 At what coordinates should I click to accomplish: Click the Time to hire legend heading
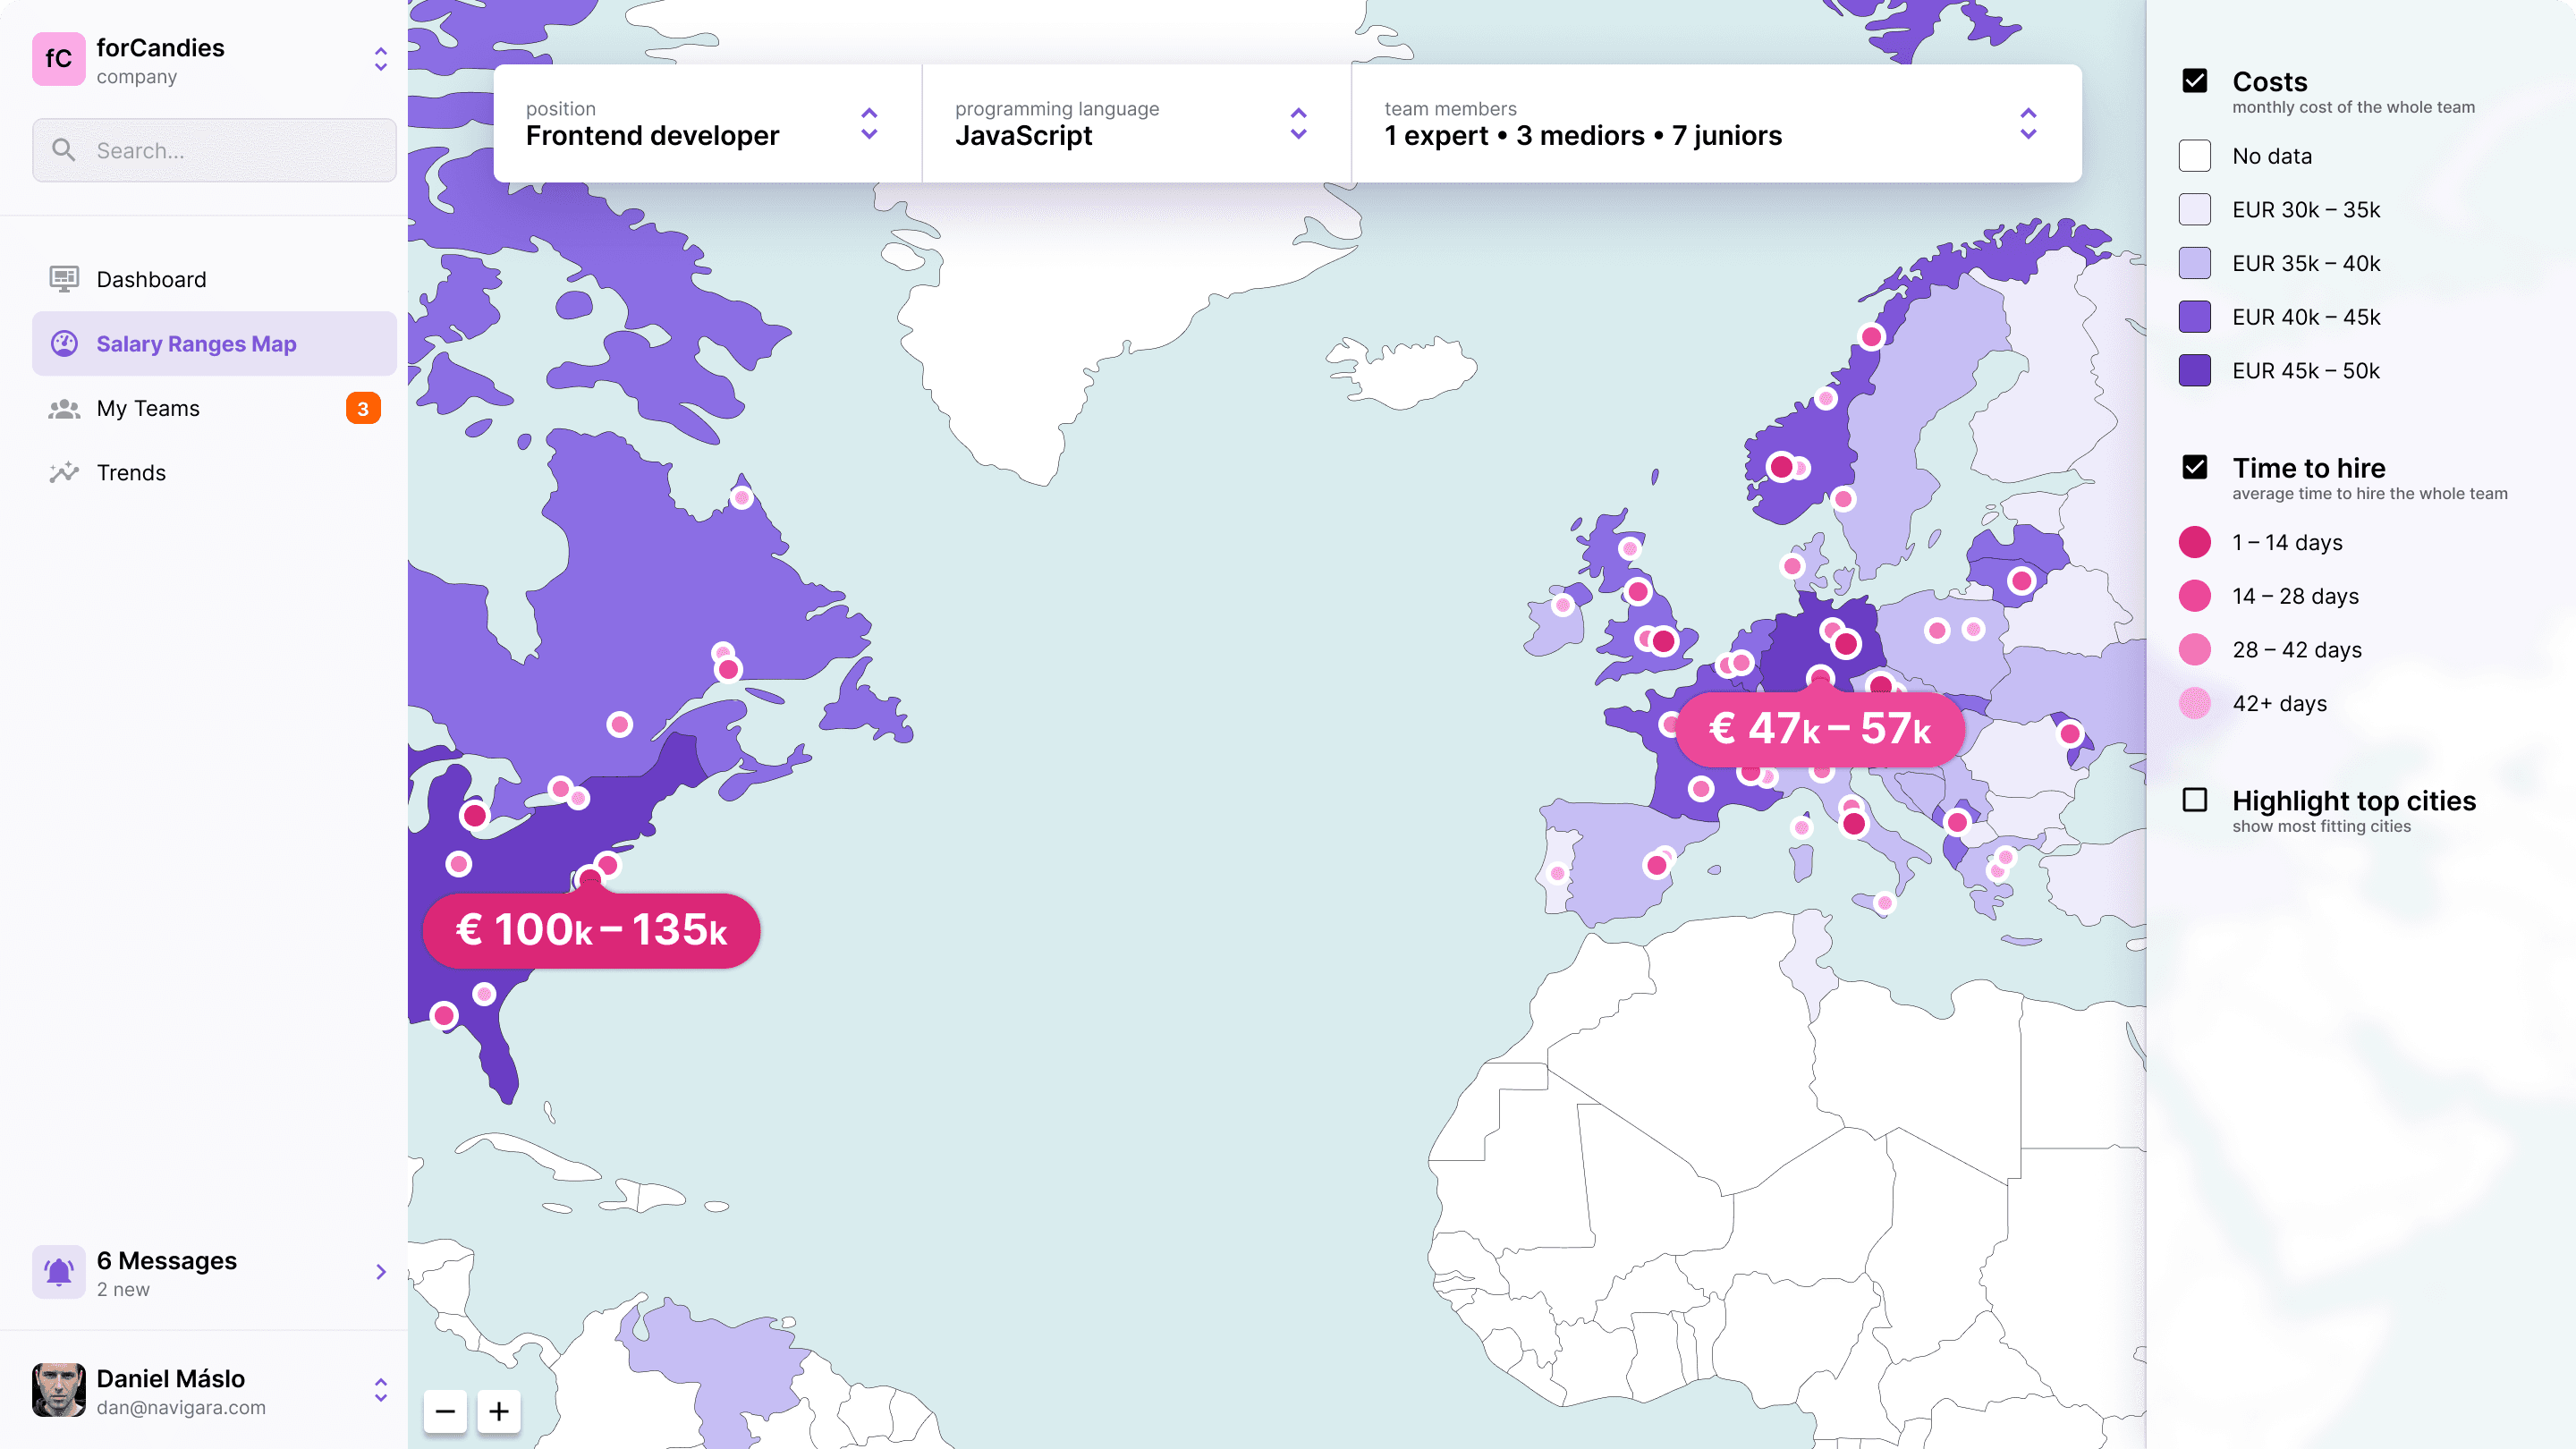coord(2308,467)
